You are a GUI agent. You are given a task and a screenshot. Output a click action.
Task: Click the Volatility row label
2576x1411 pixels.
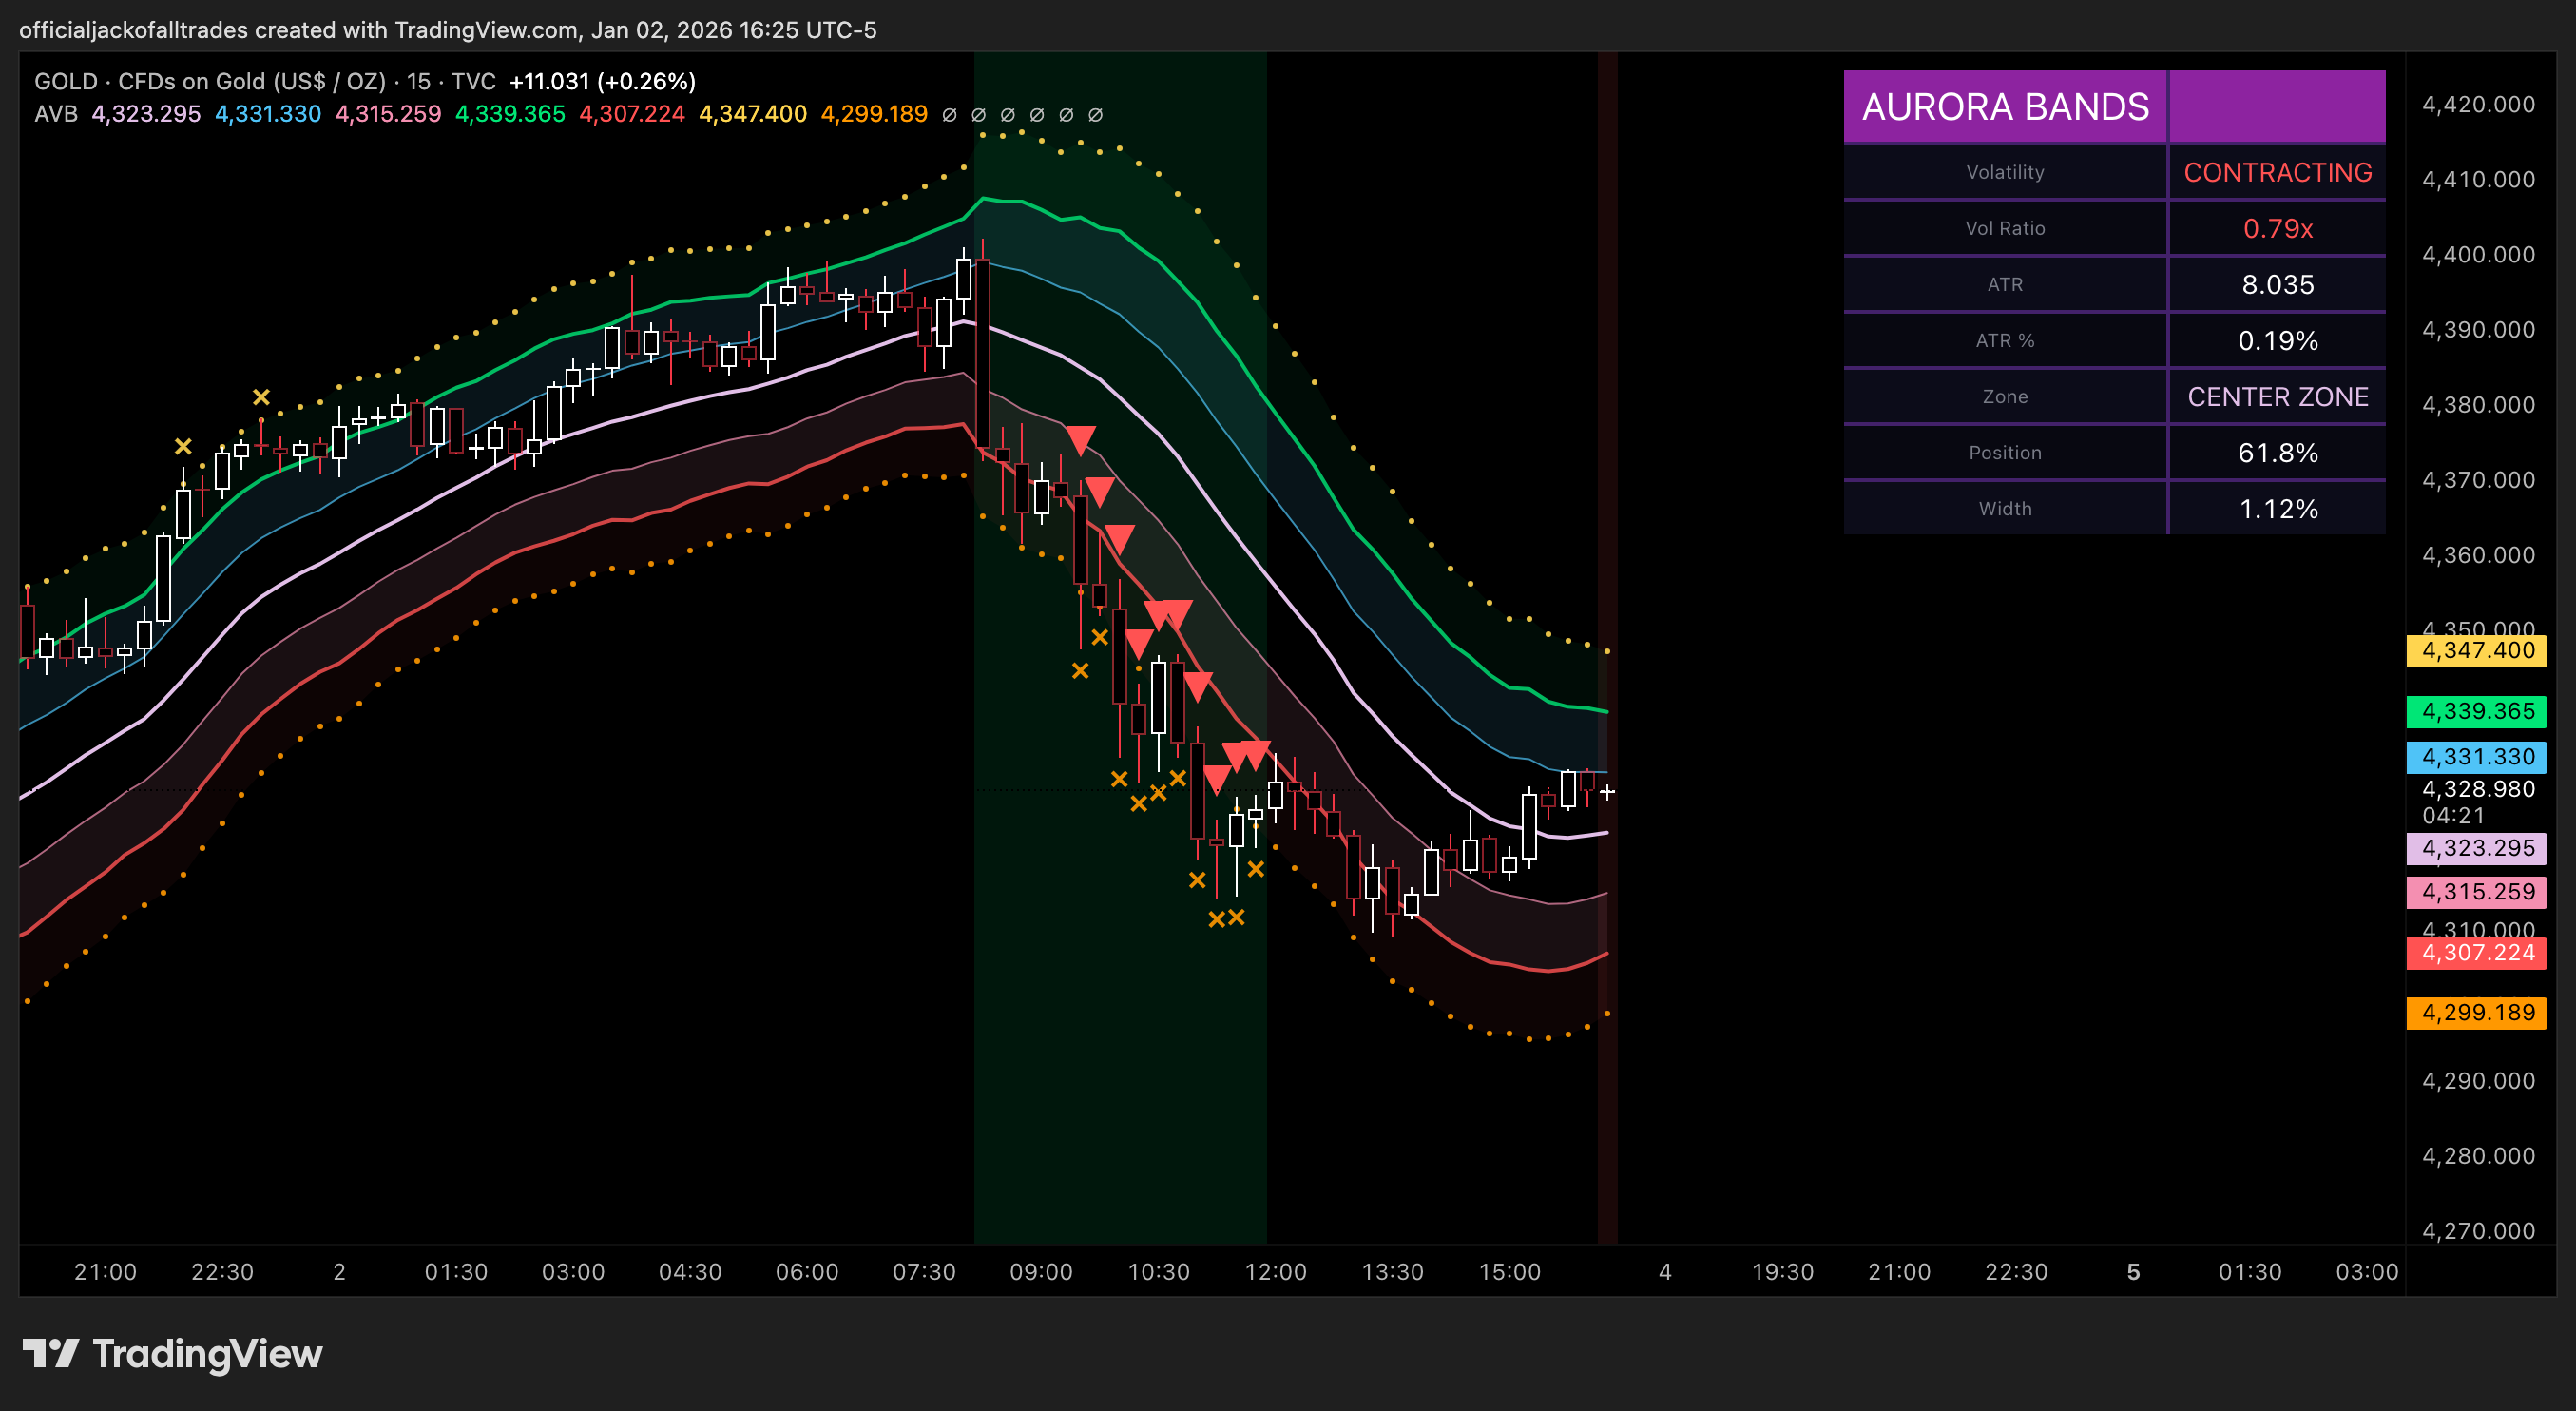pos(2005,172)
